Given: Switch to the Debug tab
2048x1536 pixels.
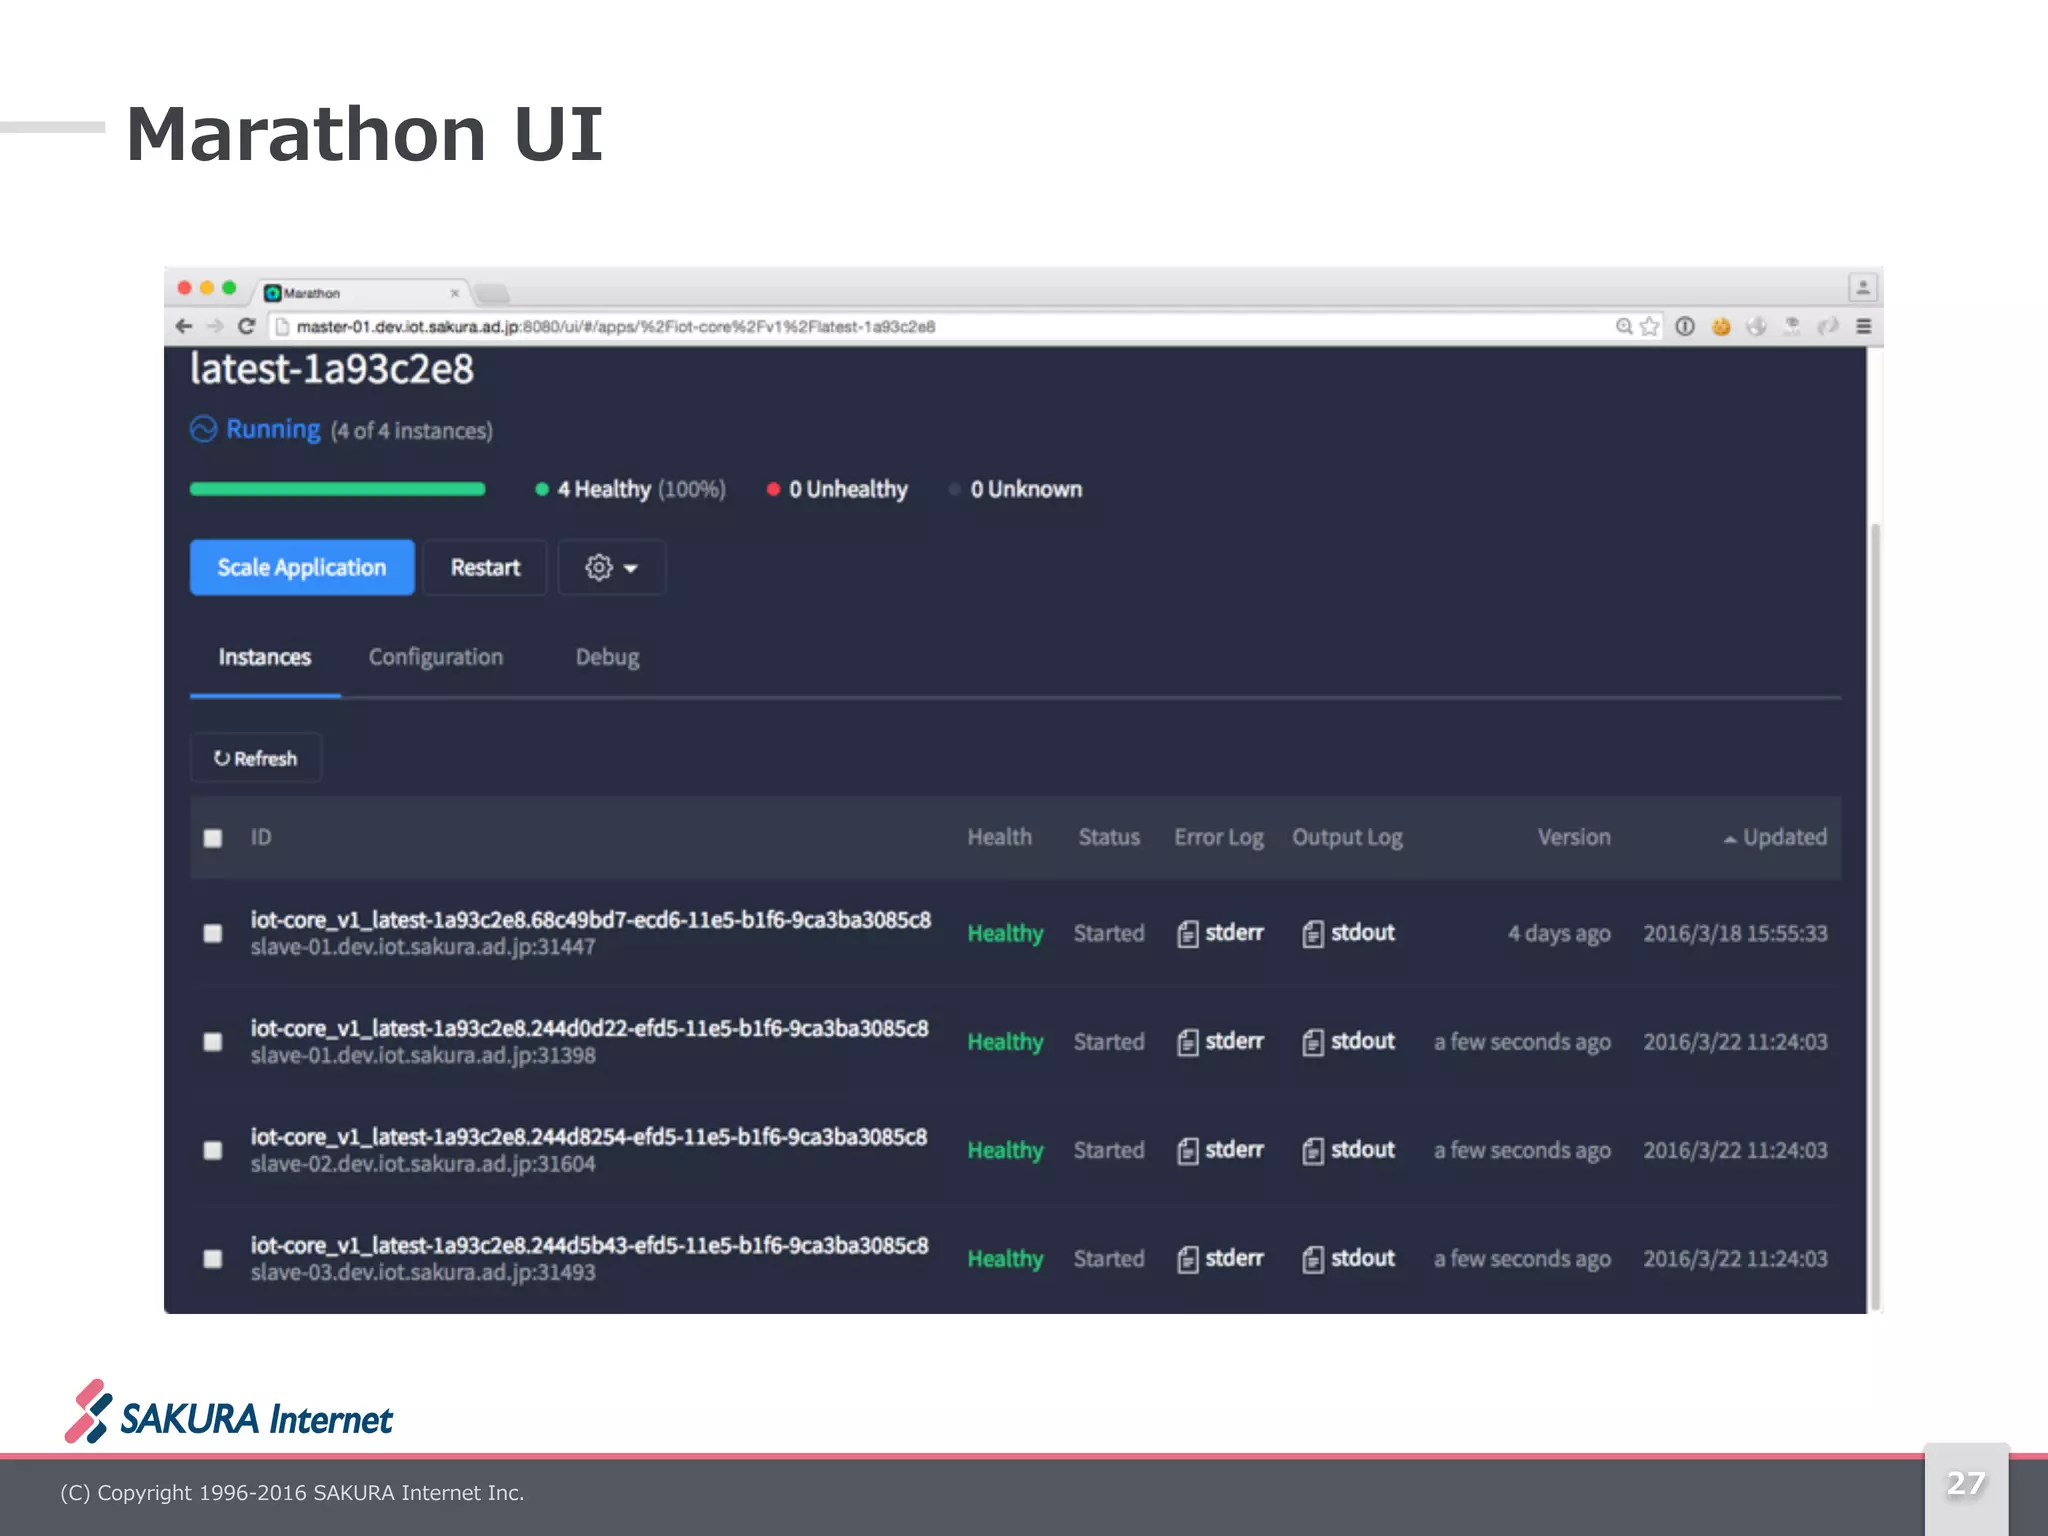Looking at the screenshot, I should [x=607, y=657].
